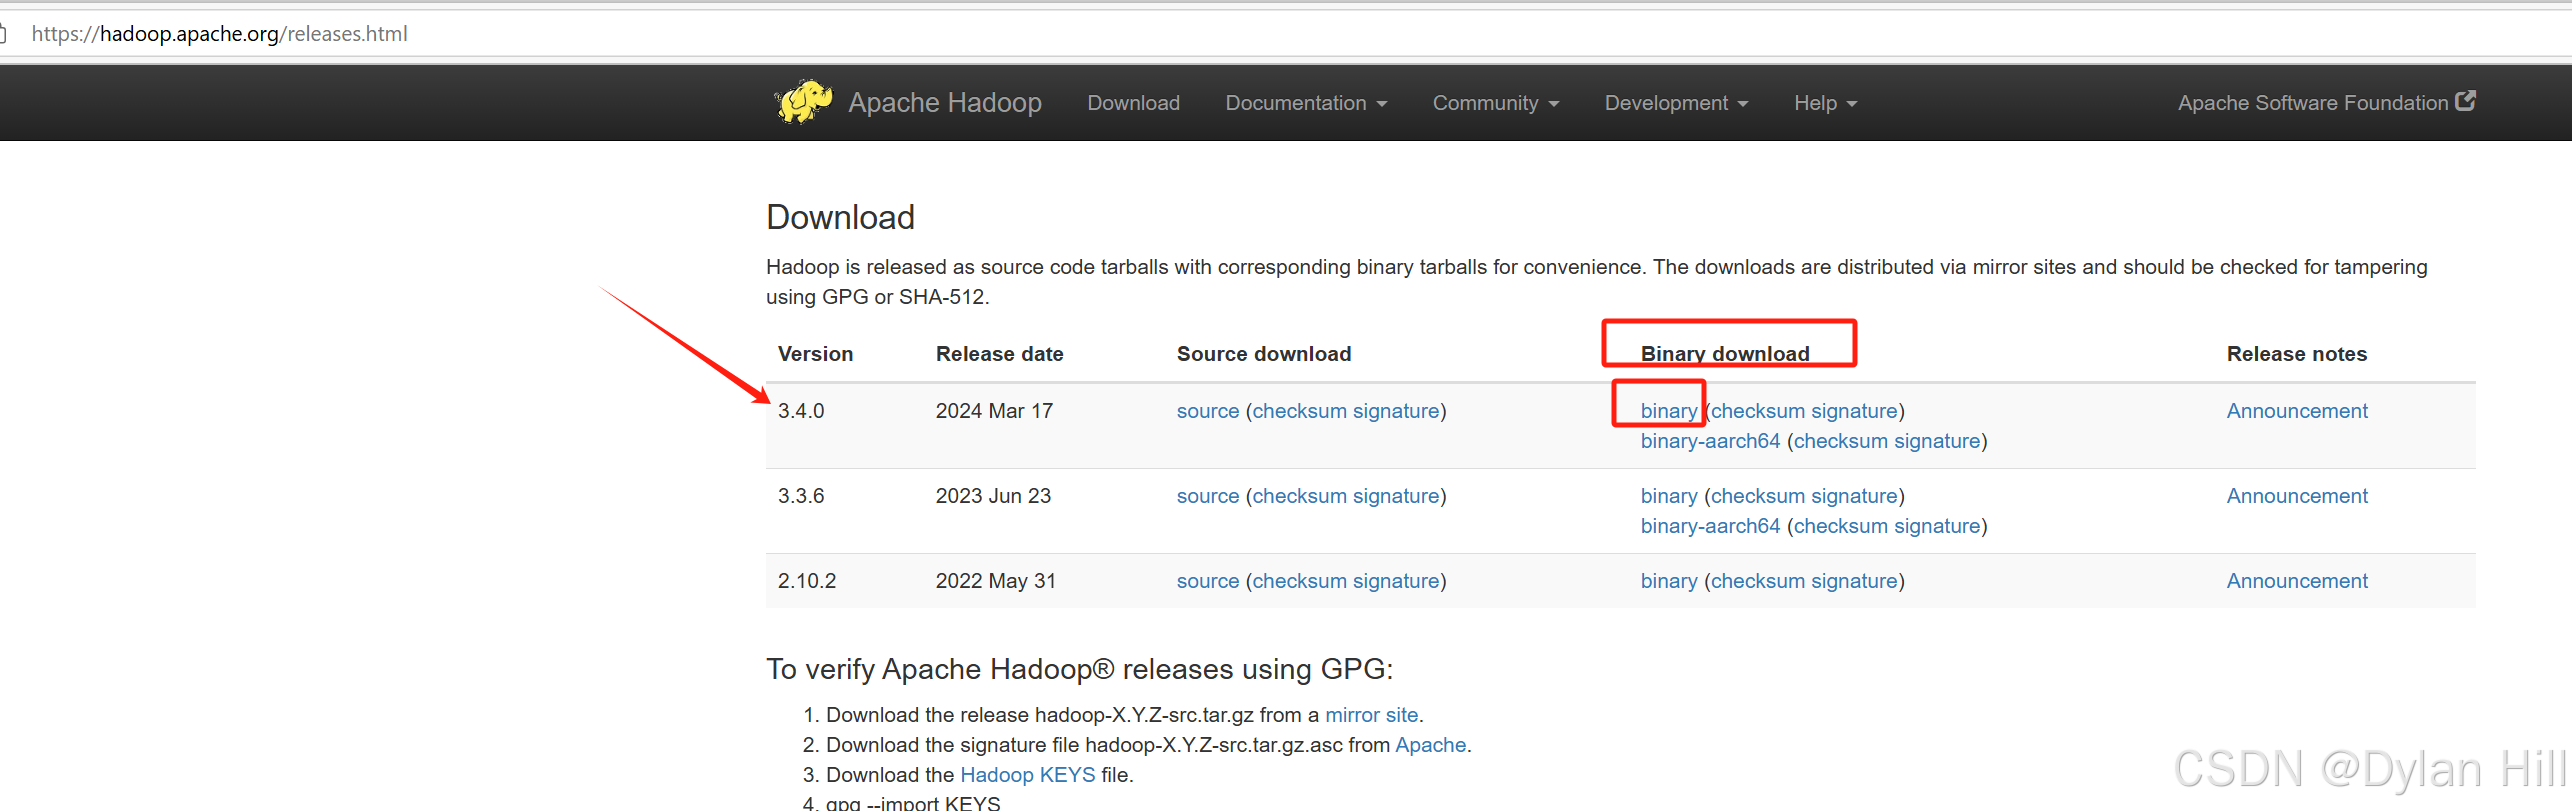Open source signature for version 2.10.2

click(1396, 581)
